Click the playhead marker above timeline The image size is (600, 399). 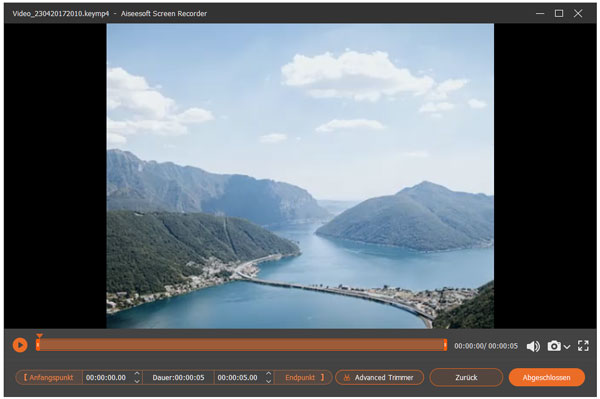coord(39,336)
